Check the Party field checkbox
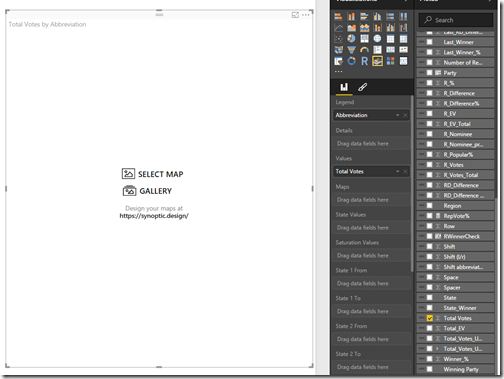 (x=430, y=73)
